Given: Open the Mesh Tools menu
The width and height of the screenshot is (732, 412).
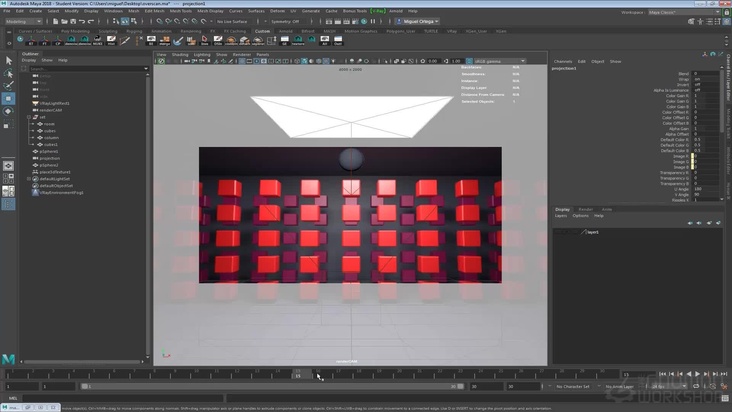Looking at the screenshot, I should [181, 11].
